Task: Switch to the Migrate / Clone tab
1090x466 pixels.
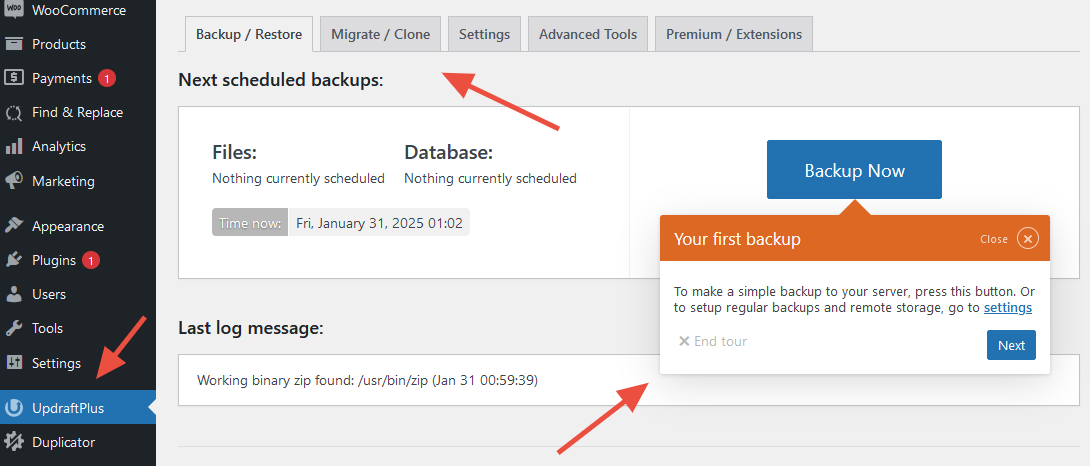Action: (x=380, y=34)
